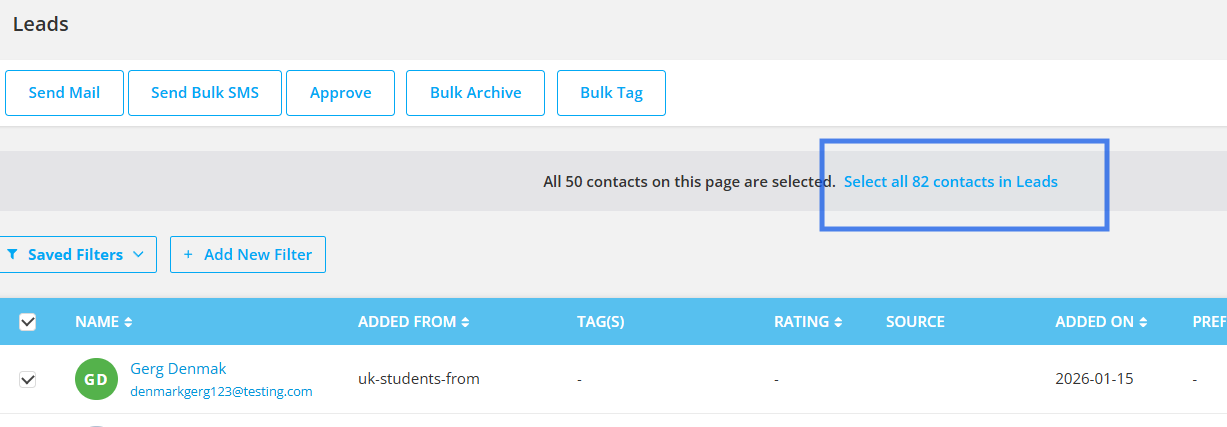Select all 82 contacts in Leads

point(950,182)
